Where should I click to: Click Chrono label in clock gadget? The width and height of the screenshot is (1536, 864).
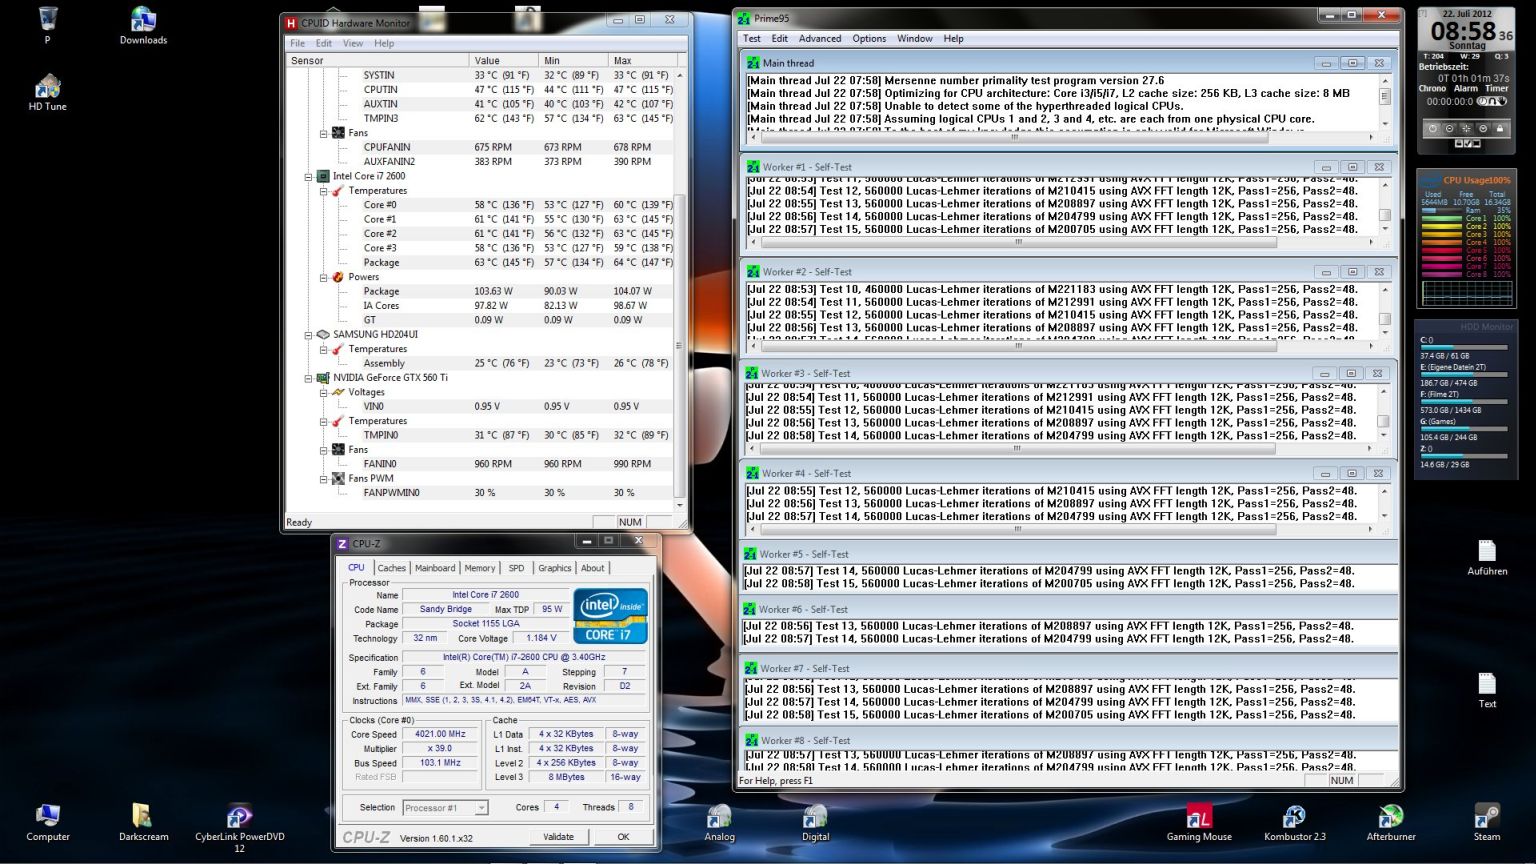(1432, 89)
